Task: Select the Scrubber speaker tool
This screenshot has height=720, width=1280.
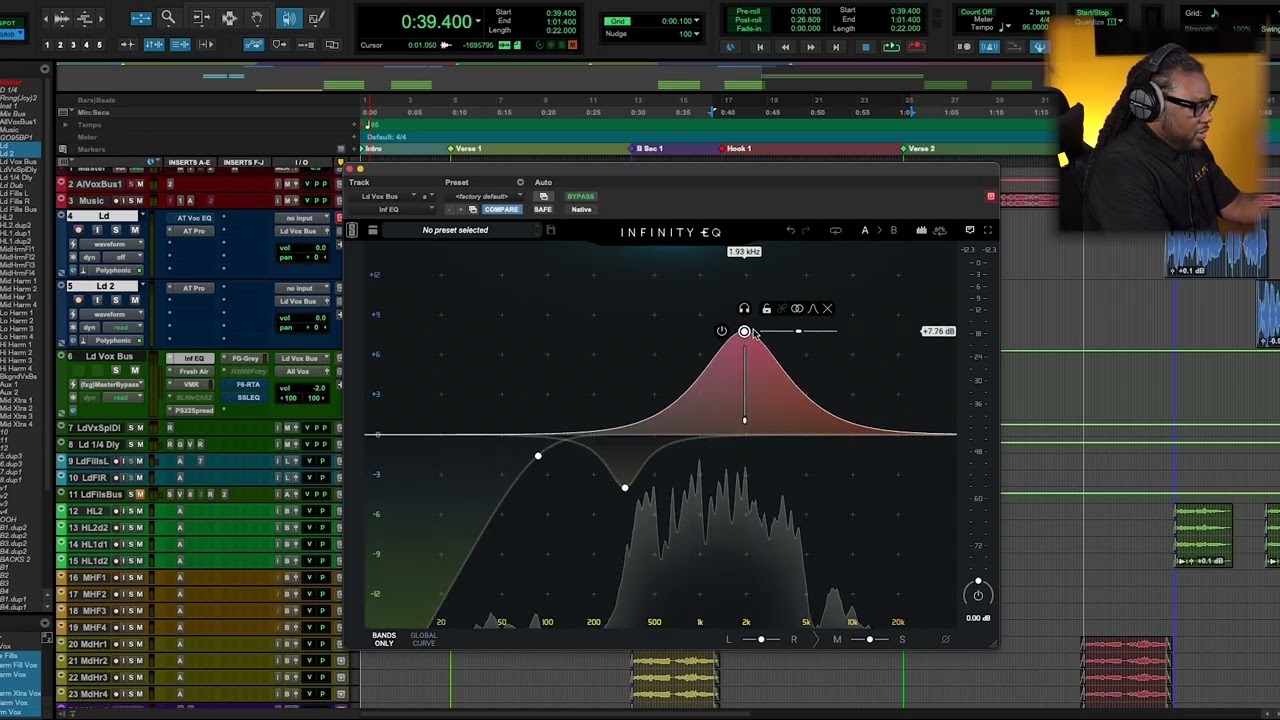Action: click(x=288, y=18)
